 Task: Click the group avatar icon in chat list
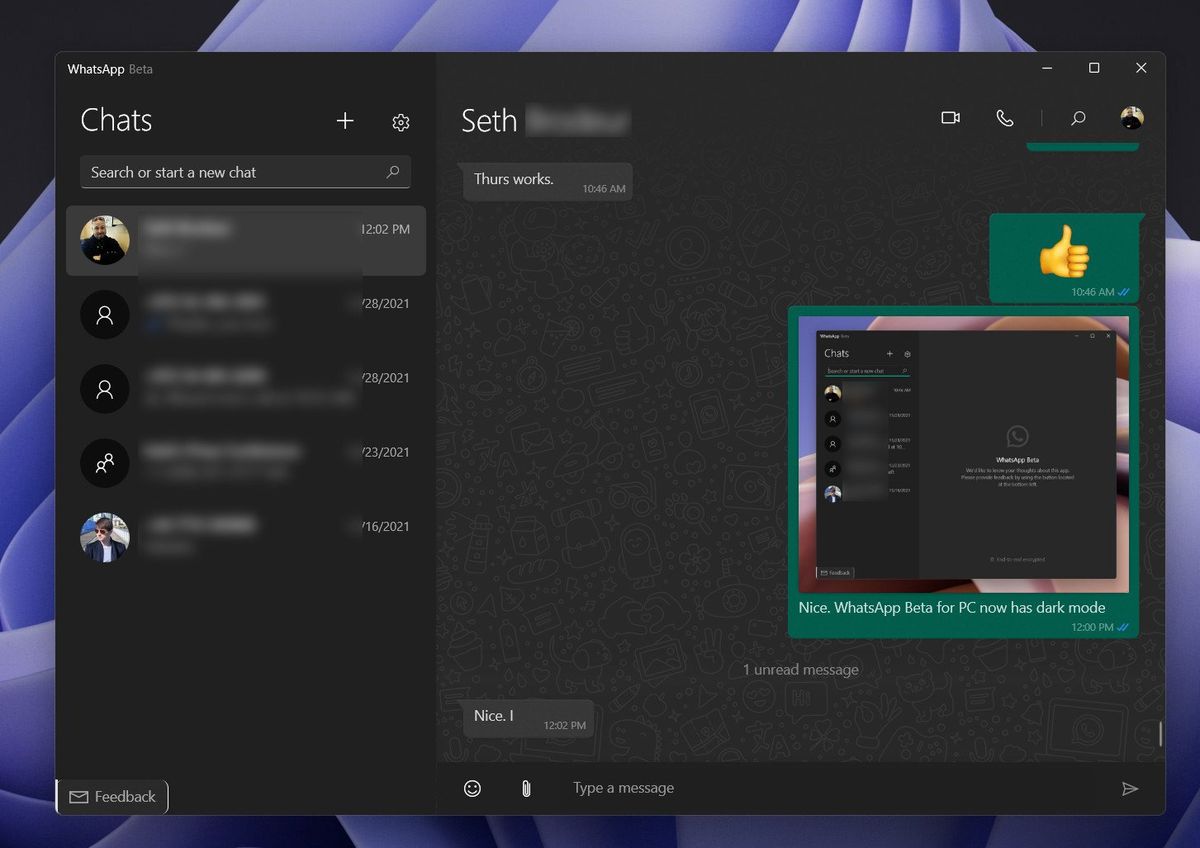tap(105, 463)
